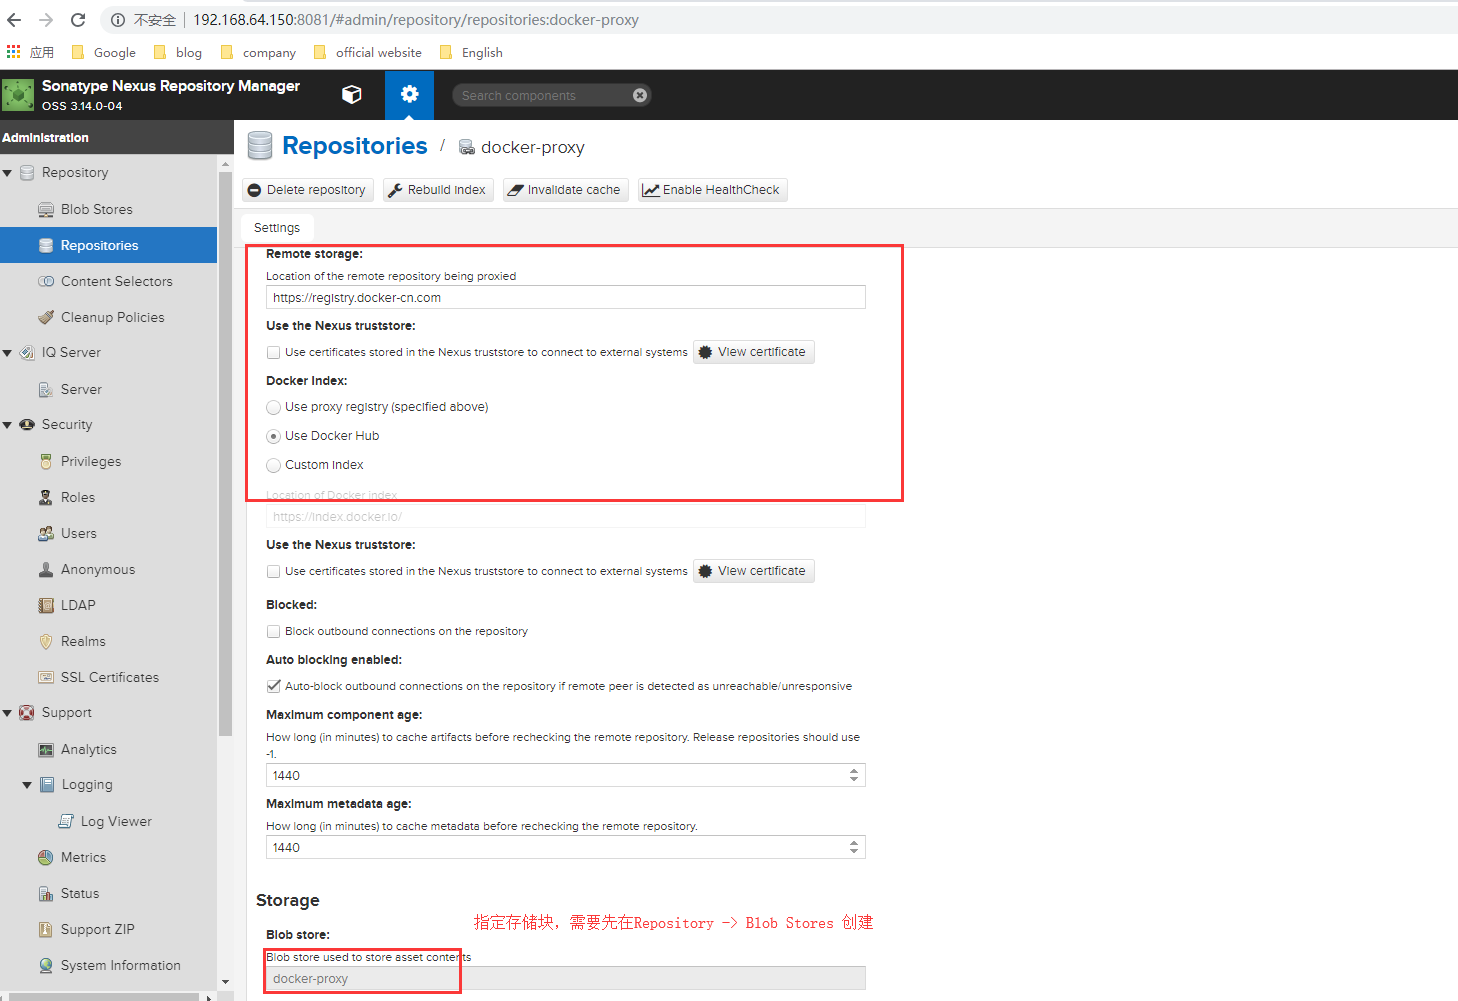1458x1001 pixels.
Task: Open the Administration gear icon
Action: coord(409,95)
